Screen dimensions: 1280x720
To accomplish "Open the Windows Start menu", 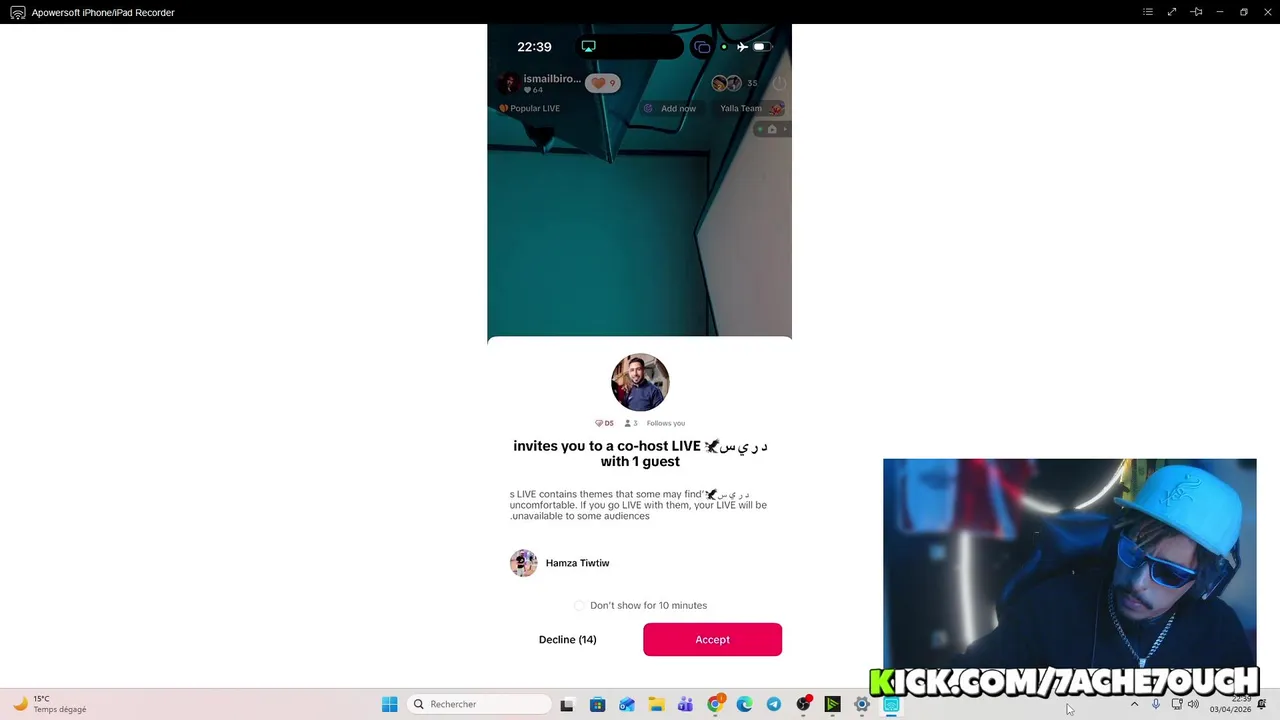I will [x=389, y=704].
